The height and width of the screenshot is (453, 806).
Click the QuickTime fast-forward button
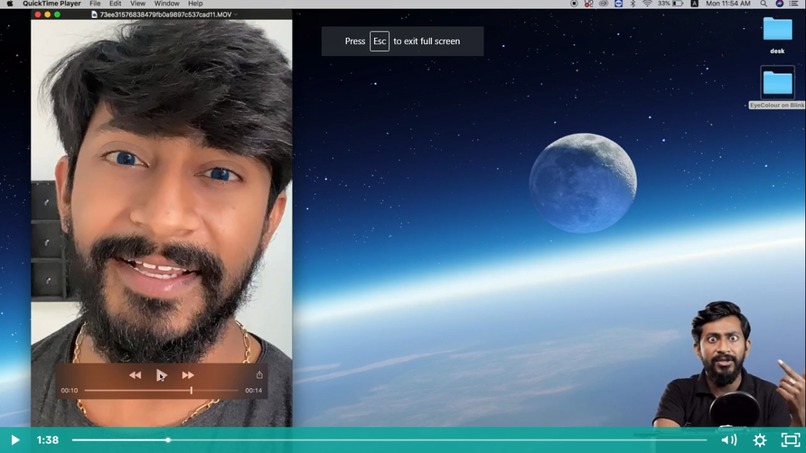tap(188, 375)
